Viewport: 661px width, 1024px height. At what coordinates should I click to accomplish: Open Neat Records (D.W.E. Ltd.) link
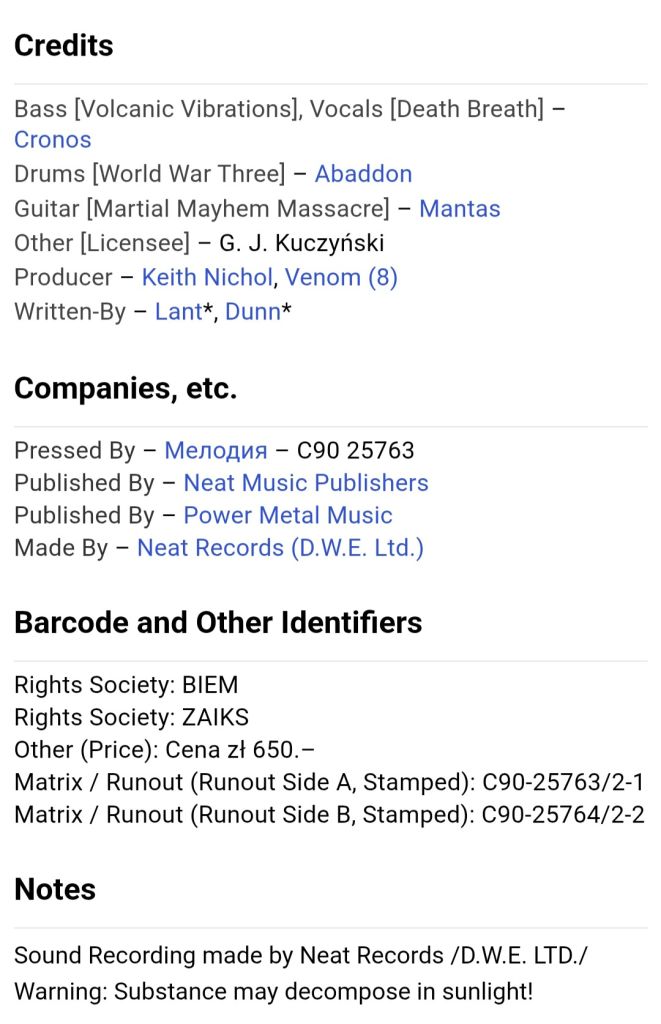280,548
